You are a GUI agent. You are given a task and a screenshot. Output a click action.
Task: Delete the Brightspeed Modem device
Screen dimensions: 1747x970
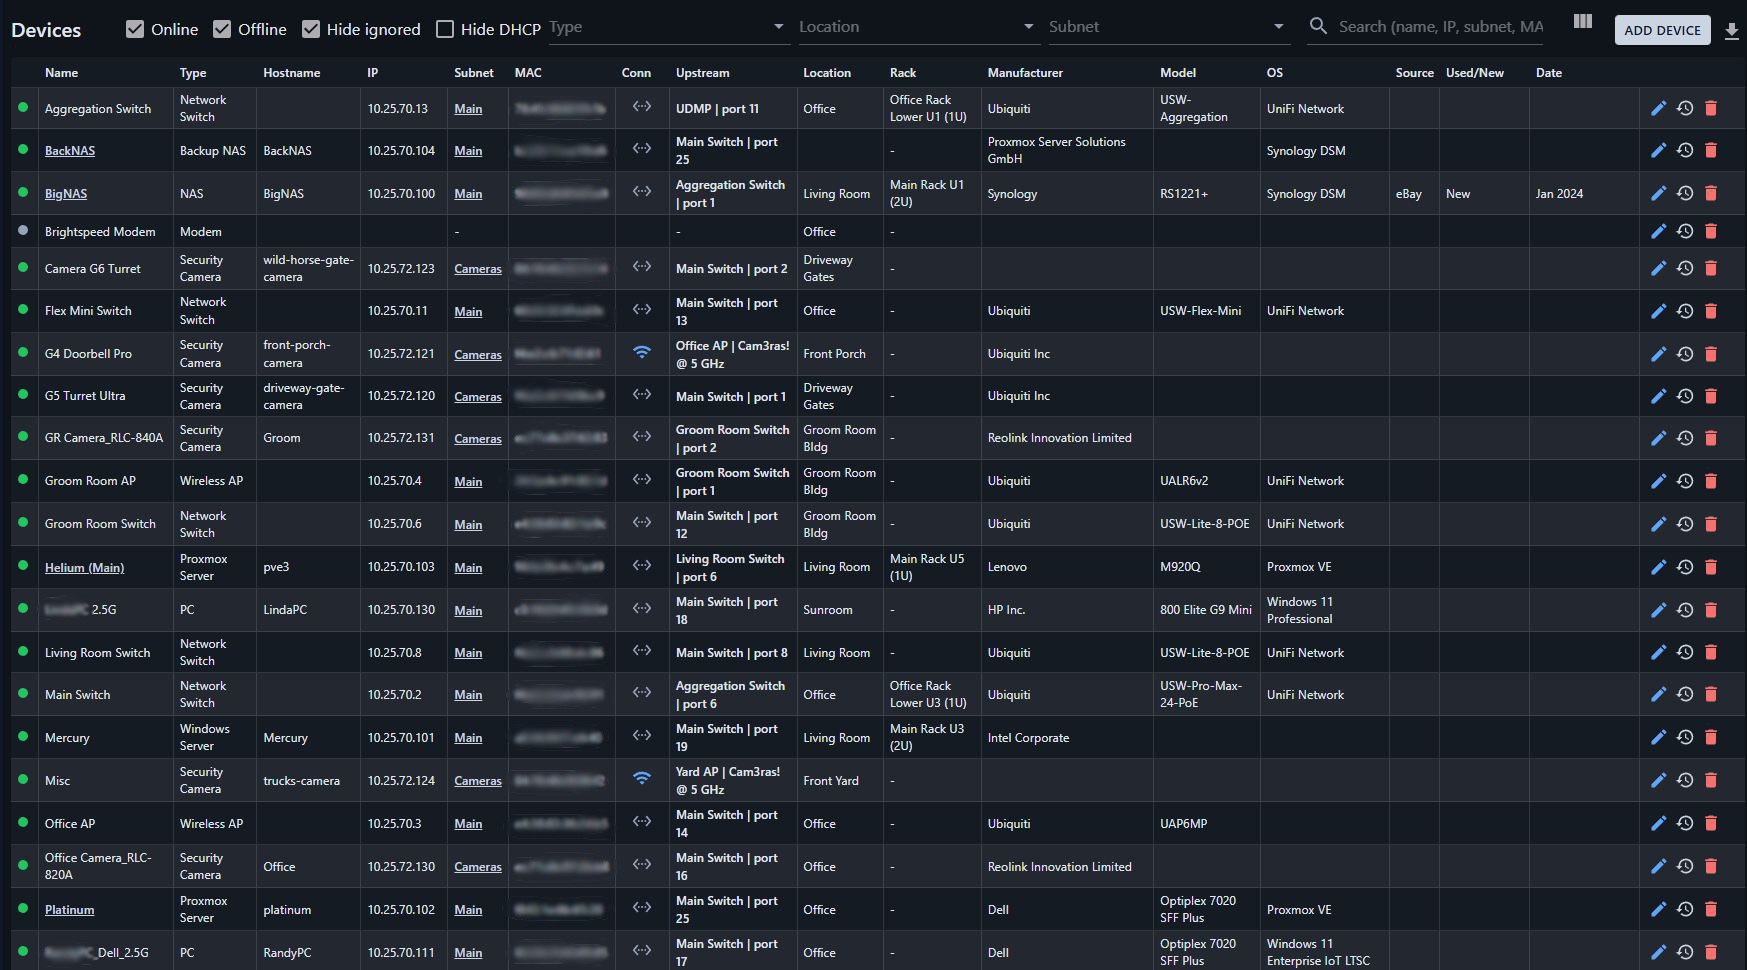click(1711, 231)
